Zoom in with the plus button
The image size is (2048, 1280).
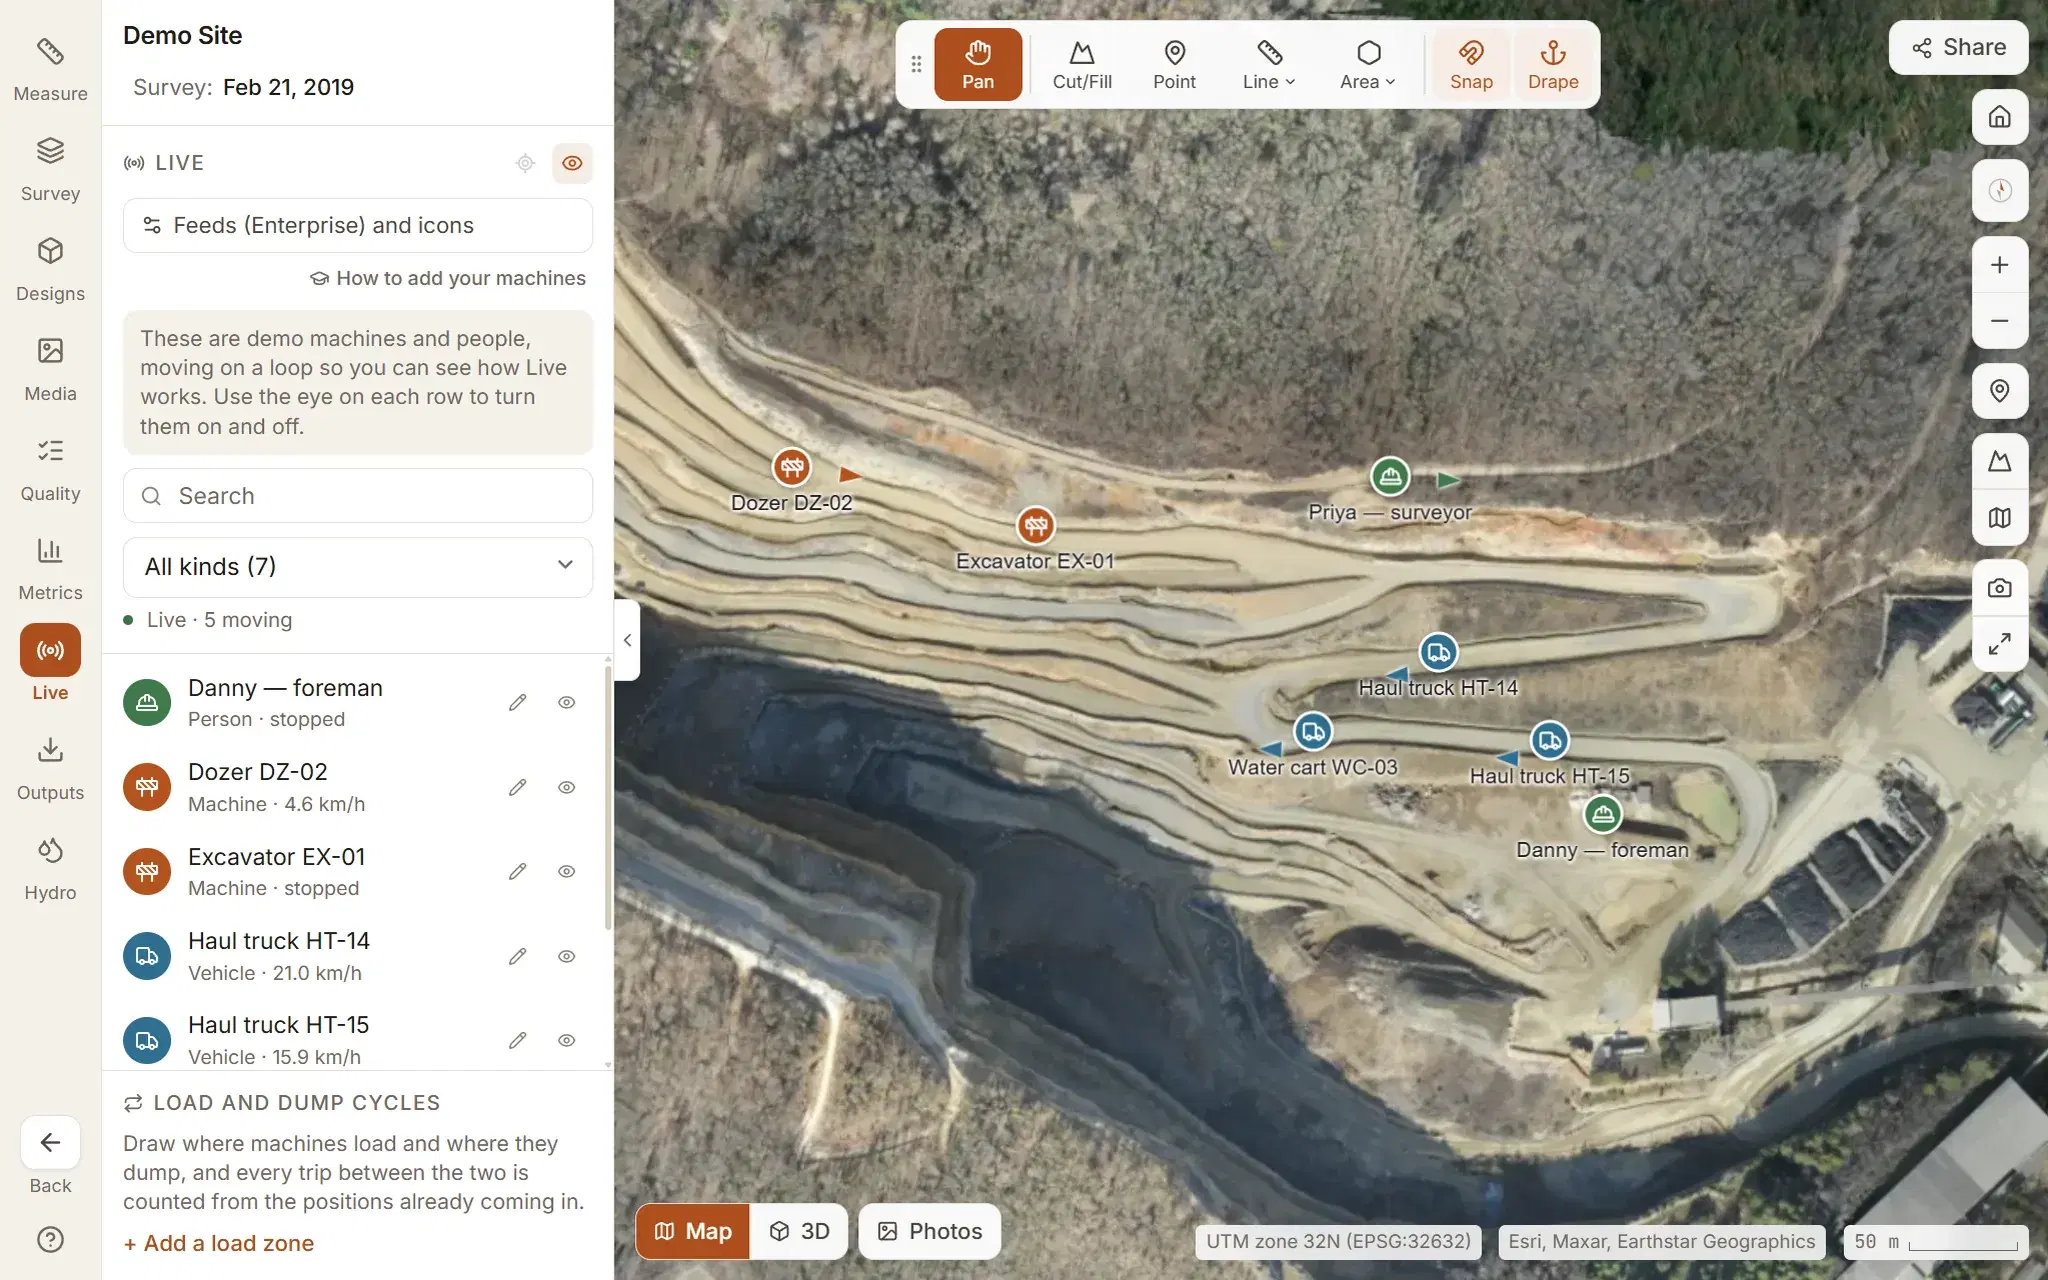pos(1999,265)
